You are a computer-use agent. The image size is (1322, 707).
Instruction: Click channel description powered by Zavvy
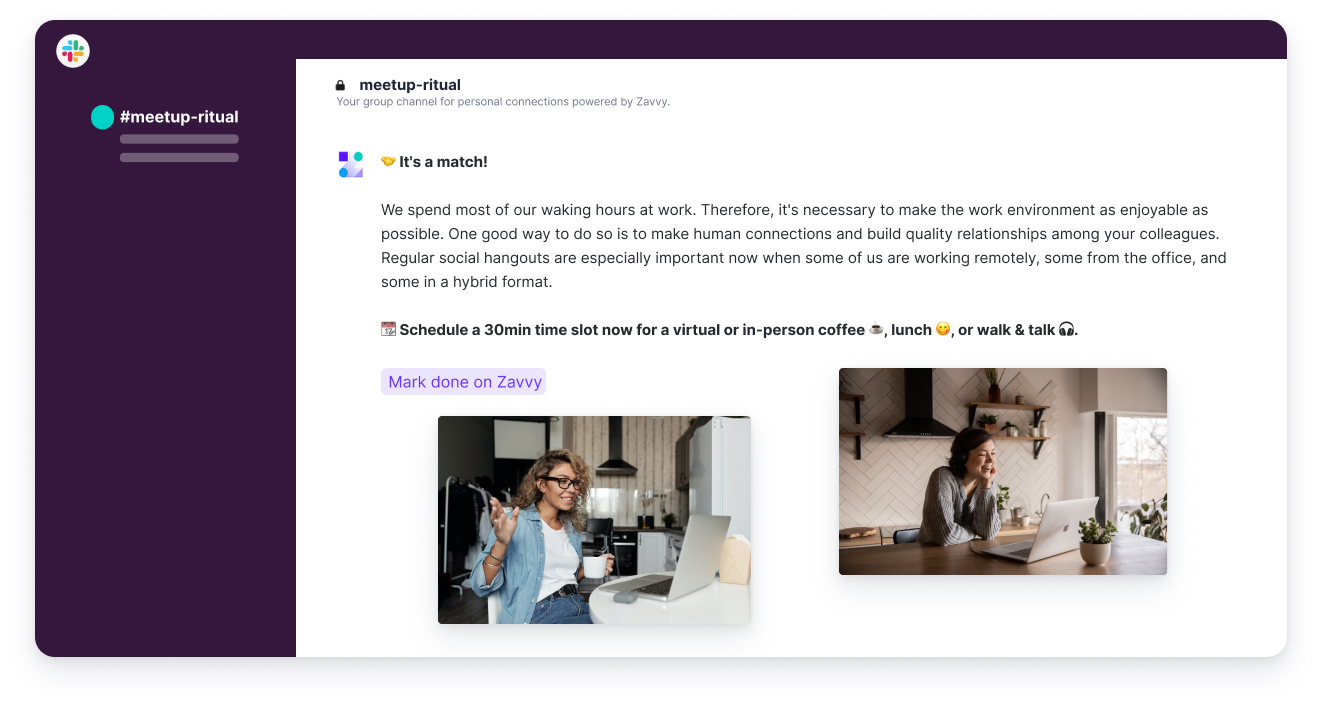click(503, 102)
